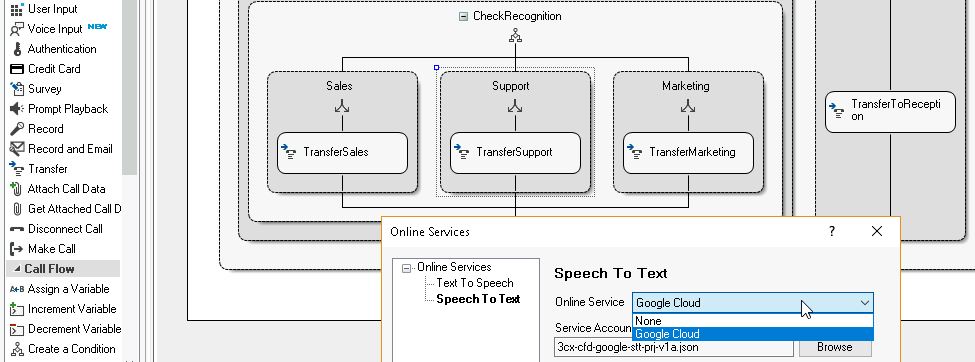975x362 pixels.
Task: Click the Support branch title
Action: 511,86
